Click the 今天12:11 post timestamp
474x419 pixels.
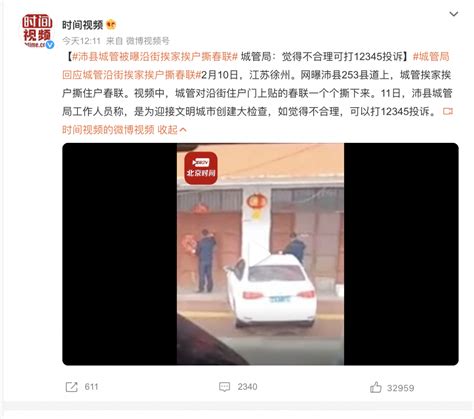point(82,41)
